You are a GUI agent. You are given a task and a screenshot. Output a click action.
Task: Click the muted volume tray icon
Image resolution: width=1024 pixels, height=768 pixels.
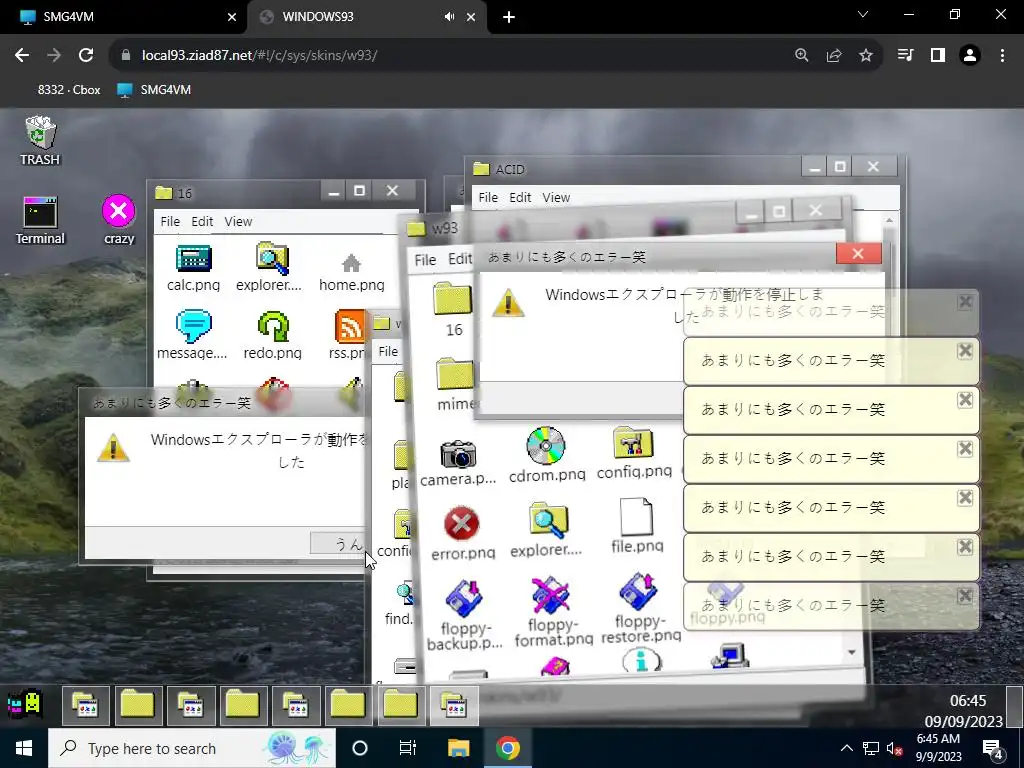[894, 748]
